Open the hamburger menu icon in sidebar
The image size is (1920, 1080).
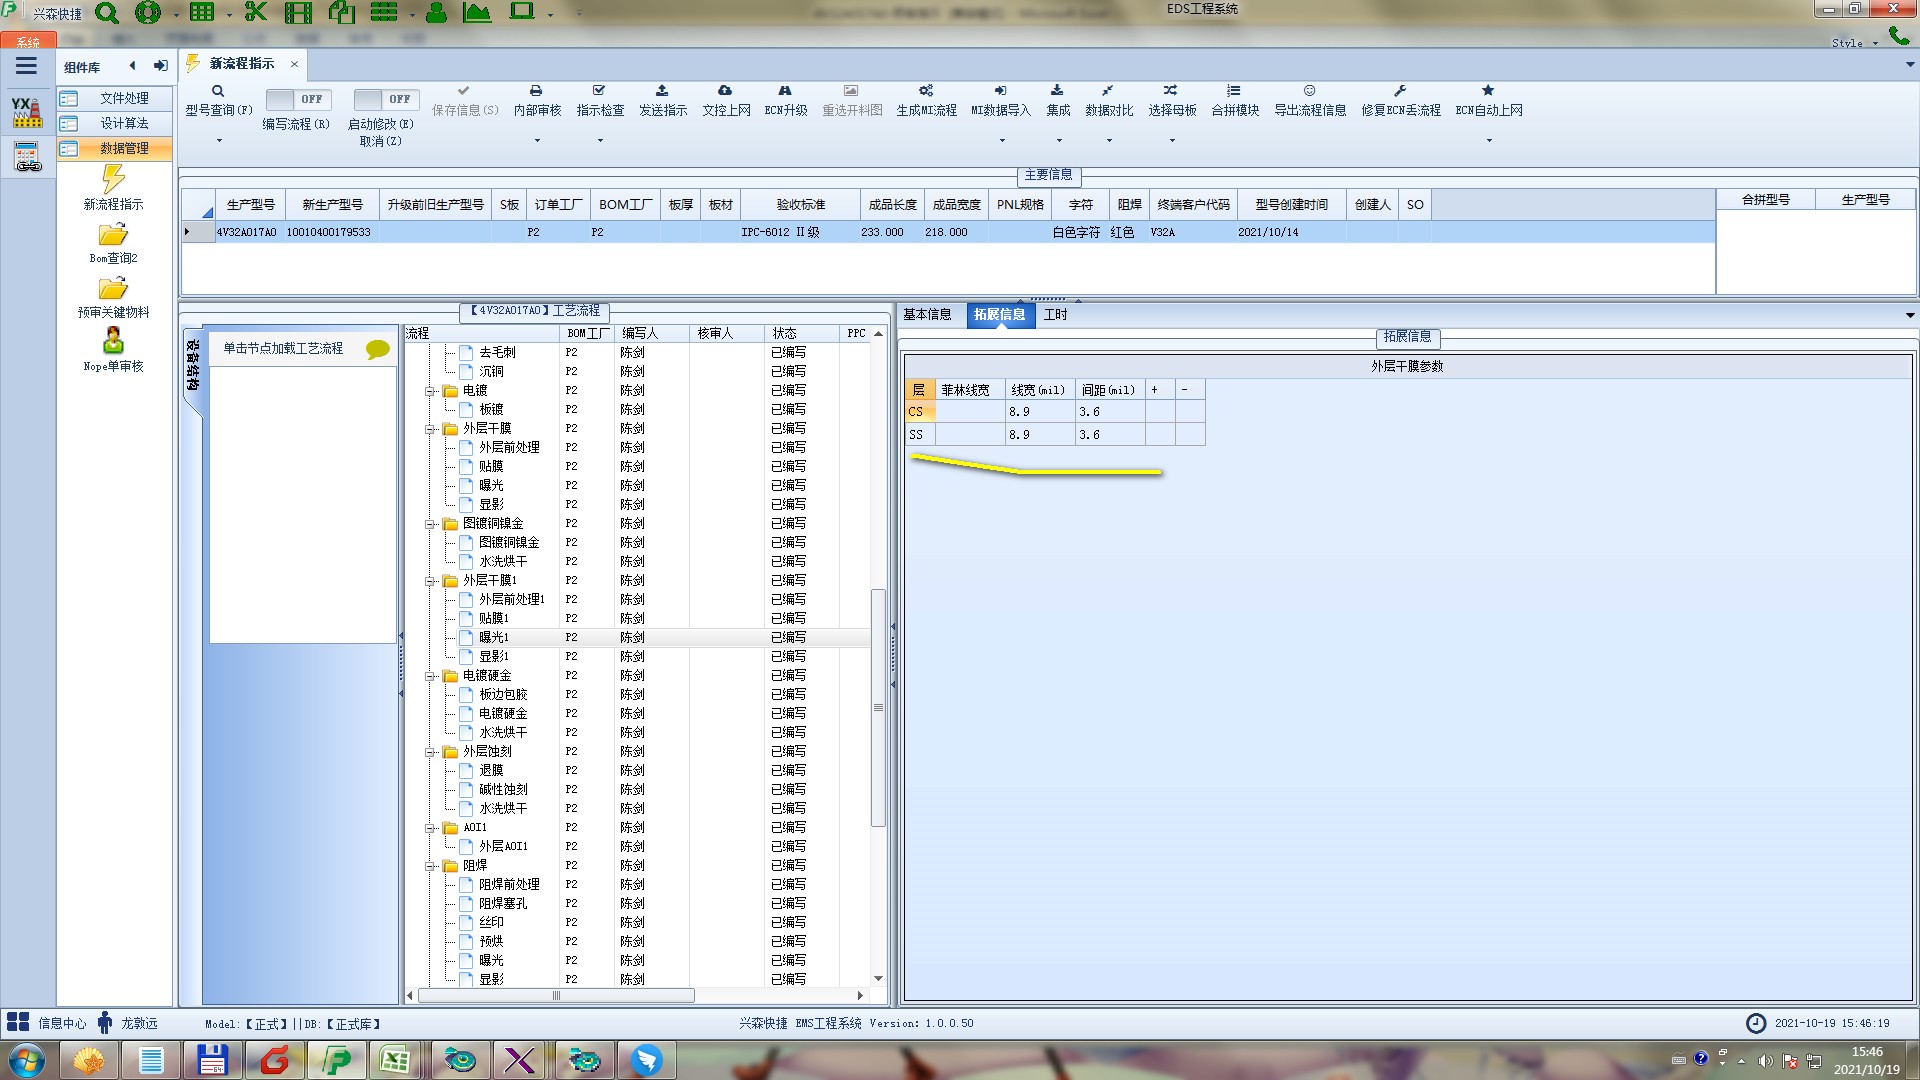pyautogui.click(x=27, y=66)
